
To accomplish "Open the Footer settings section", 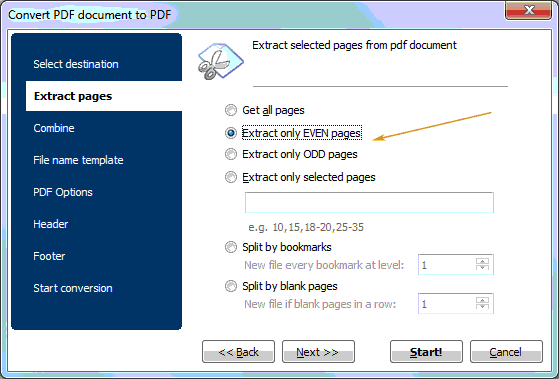I will [49, 256].
